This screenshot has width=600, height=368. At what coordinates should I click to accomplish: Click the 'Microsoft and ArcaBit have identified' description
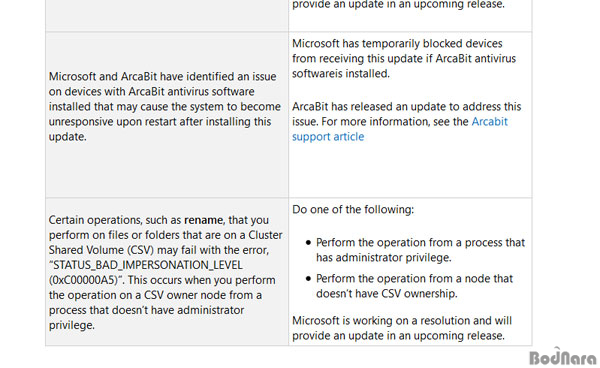[165, 106]
